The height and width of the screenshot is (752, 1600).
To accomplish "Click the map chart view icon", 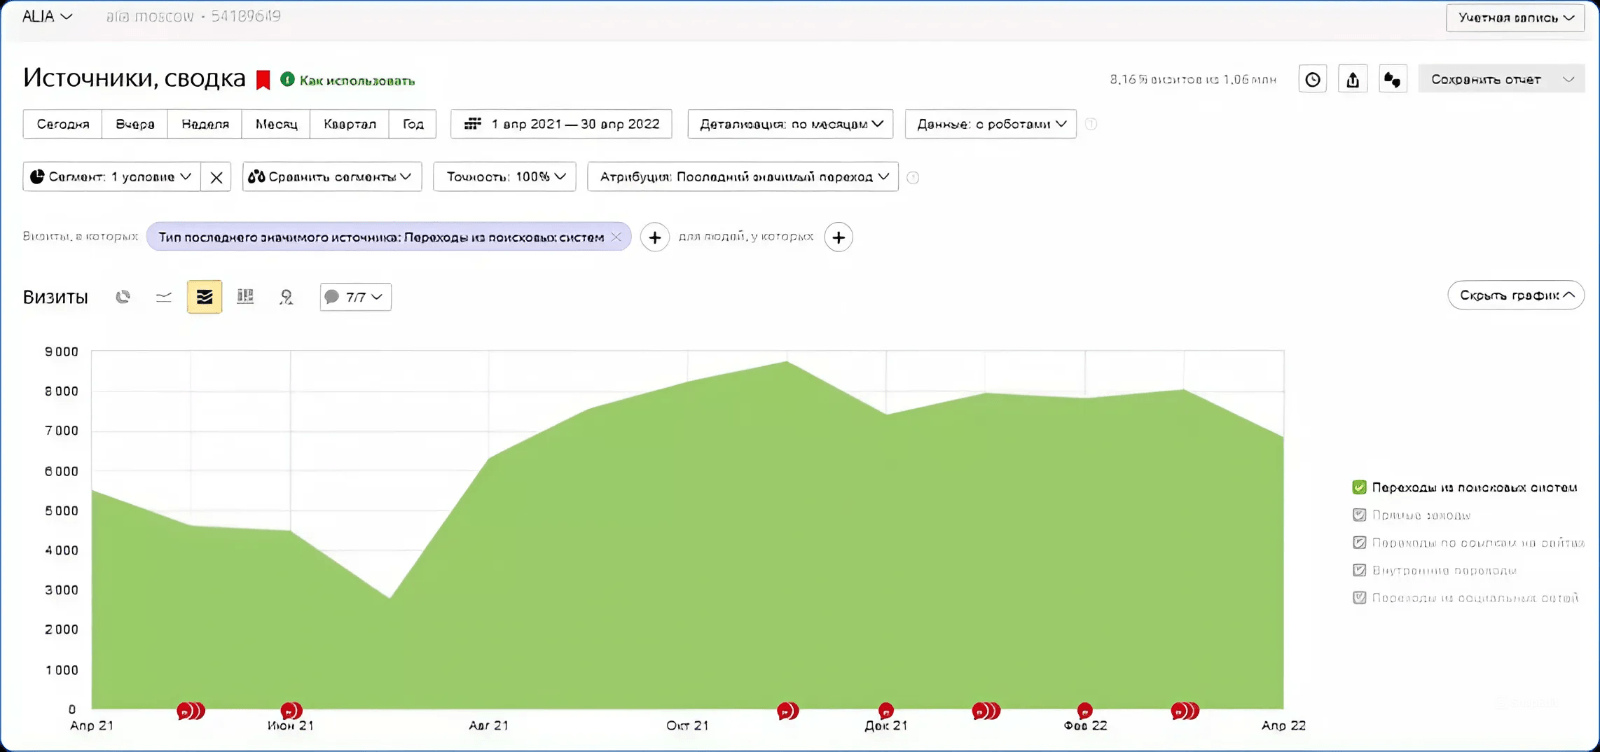I will (x=286, y=297).
